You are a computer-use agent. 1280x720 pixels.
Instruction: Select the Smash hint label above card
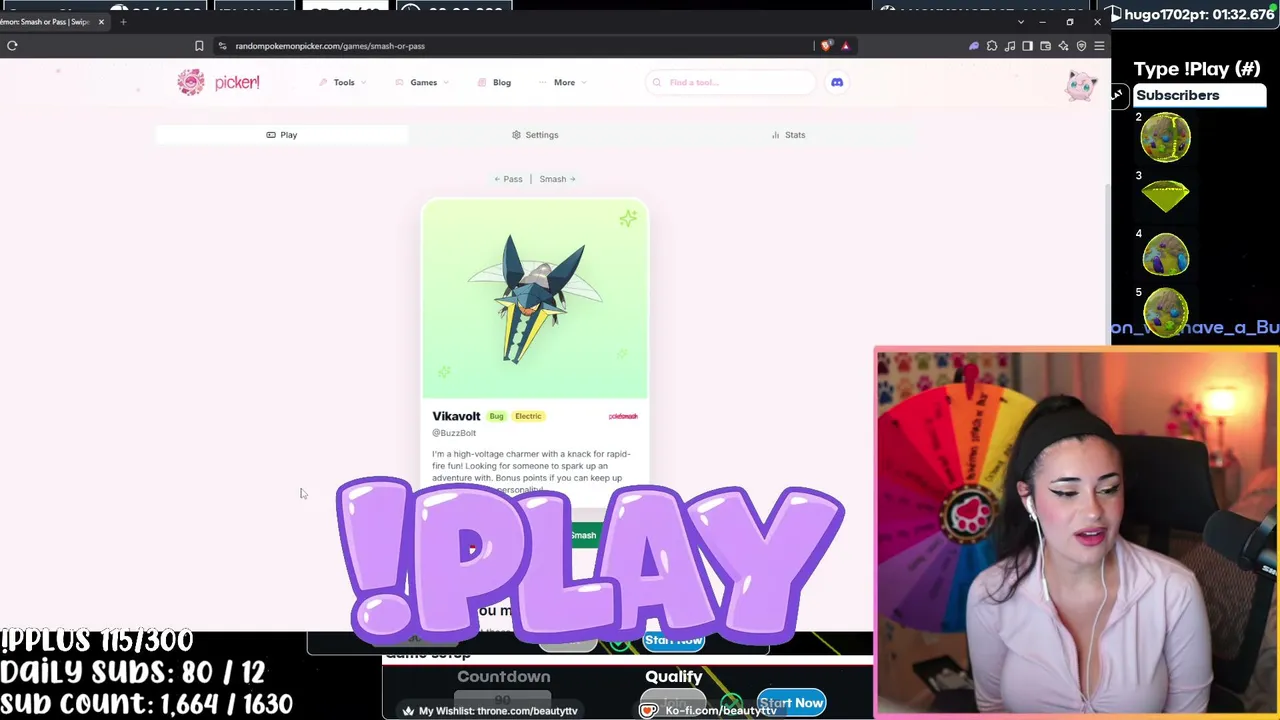(x=558, y=179)
